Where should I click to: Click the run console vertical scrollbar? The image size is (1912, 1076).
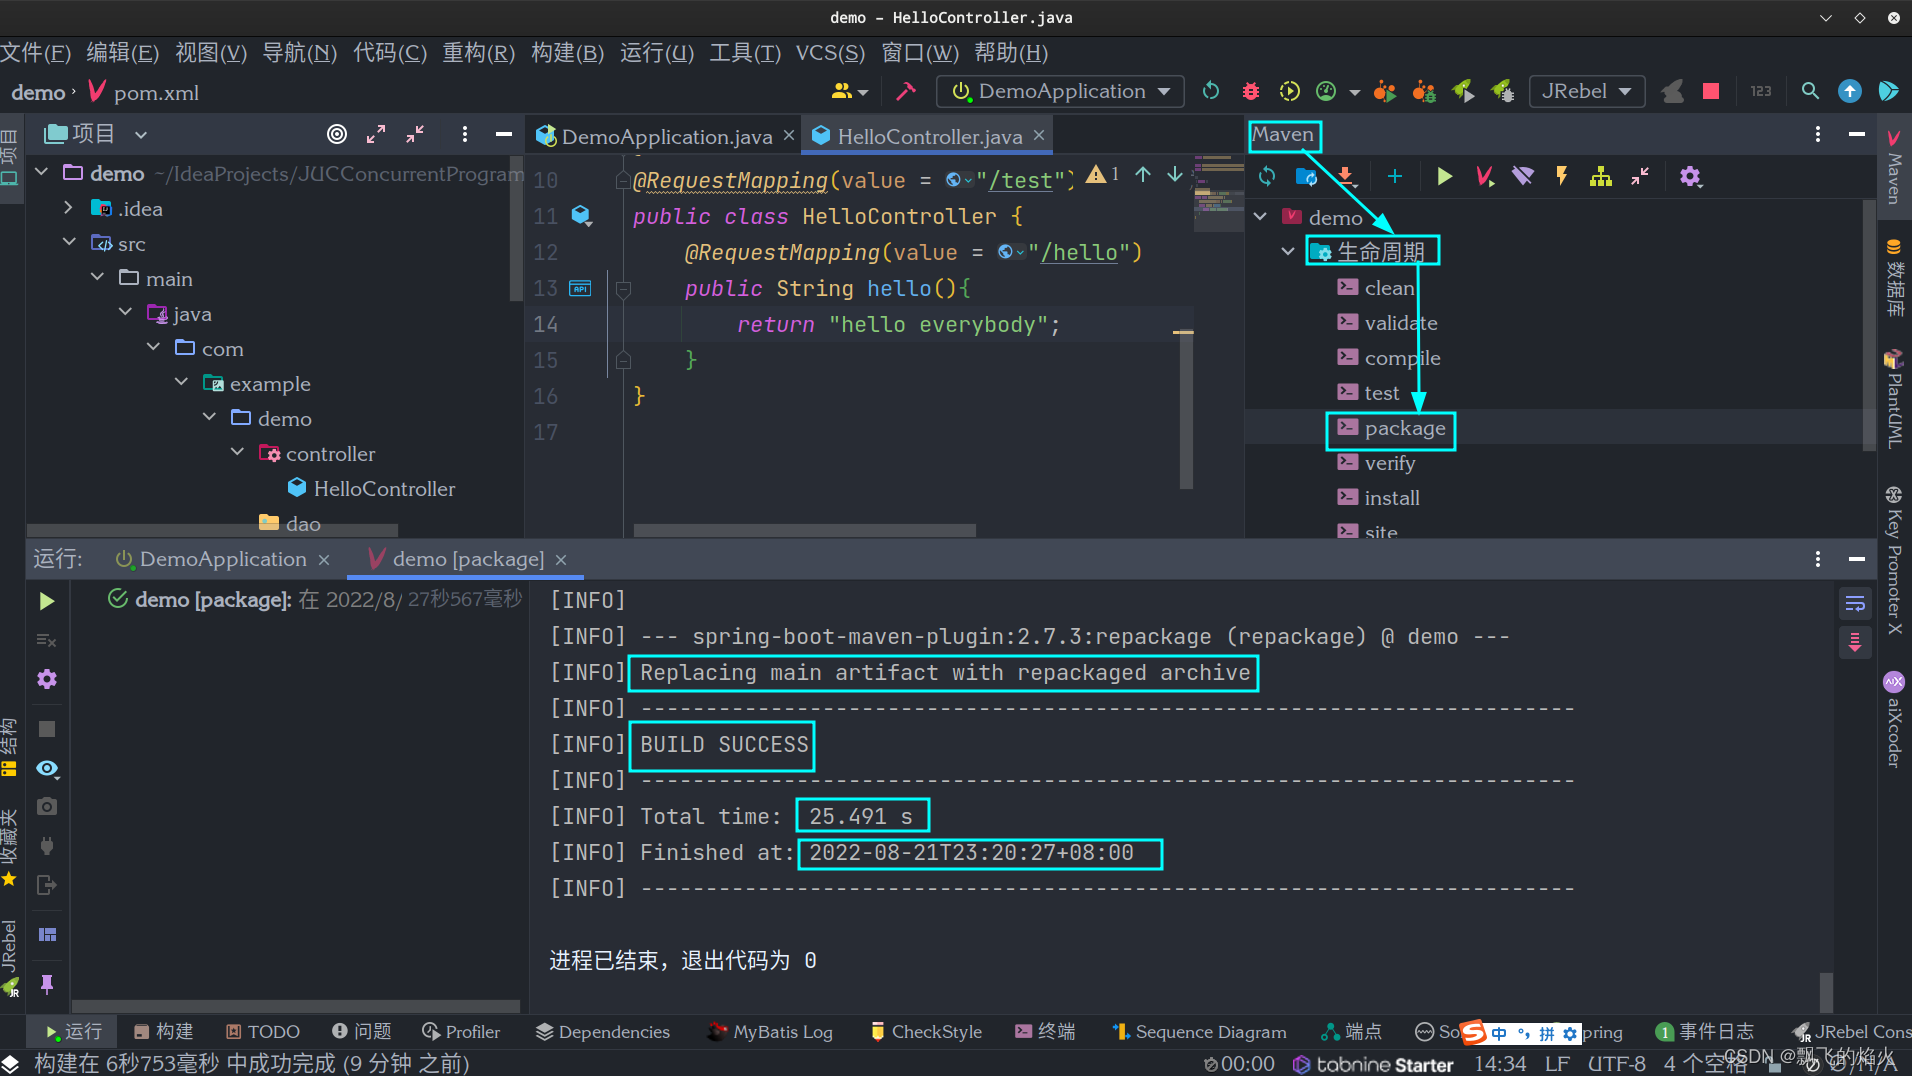[1826, 991]
